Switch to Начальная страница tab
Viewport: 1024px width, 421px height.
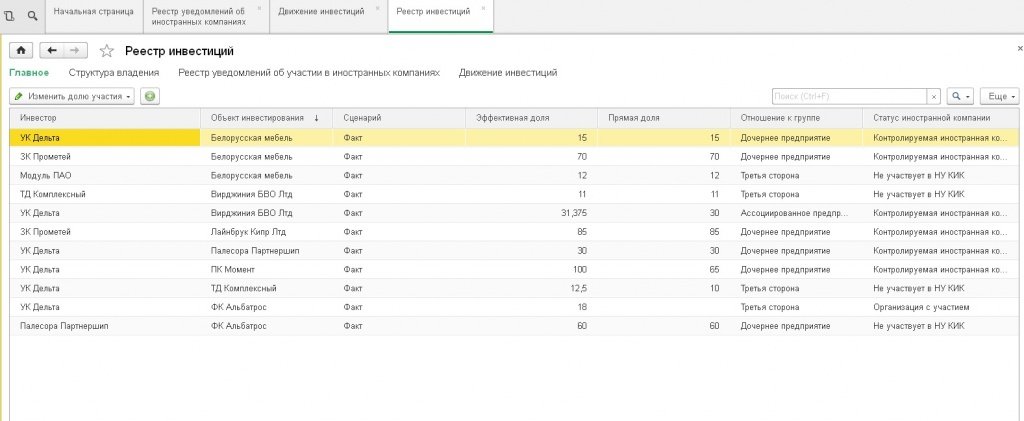94,12
